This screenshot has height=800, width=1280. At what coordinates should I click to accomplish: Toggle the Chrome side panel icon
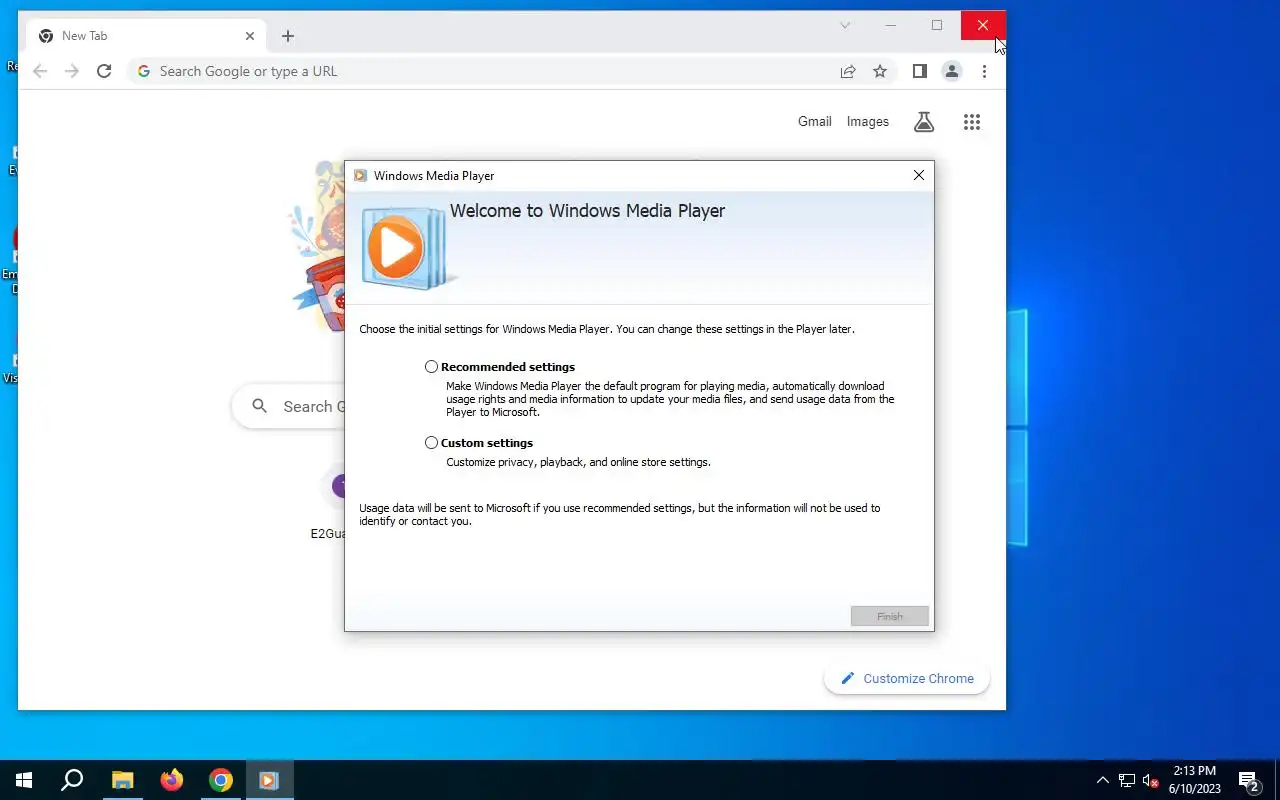point(920,71)
